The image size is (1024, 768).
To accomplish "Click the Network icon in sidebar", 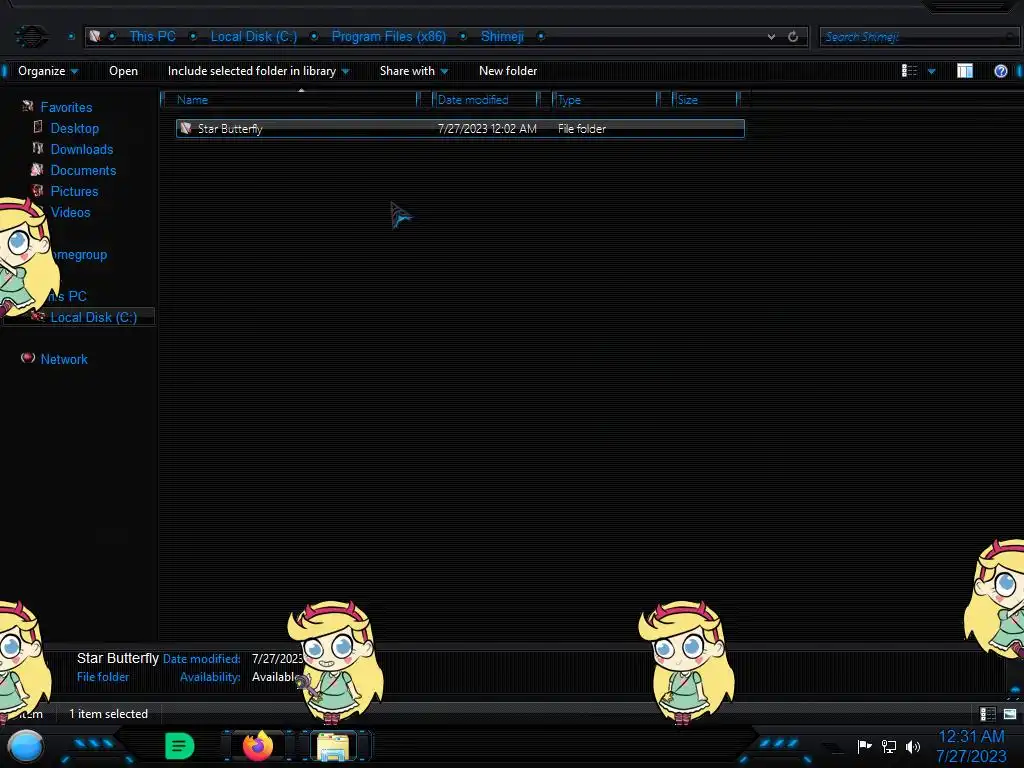I will [27, 358].
